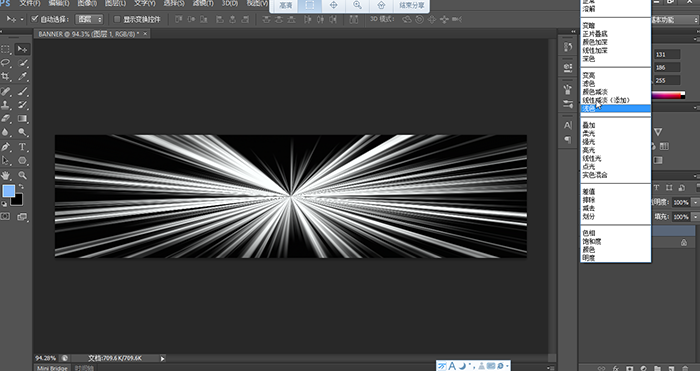Choose 实色混合 blend mode
Screen dimensions: 700x371
[x=615, y=175]
